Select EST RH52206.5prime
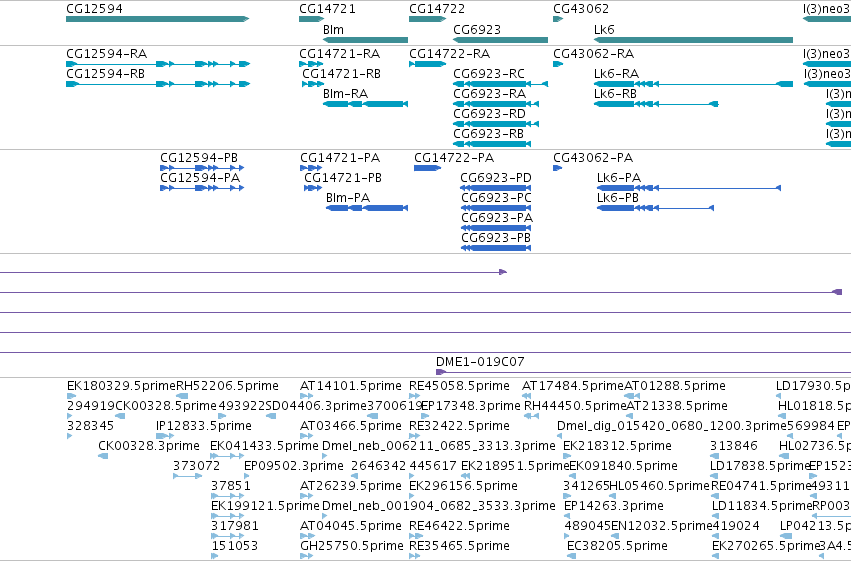Screen dimensions: 851x561 point(182,396)
